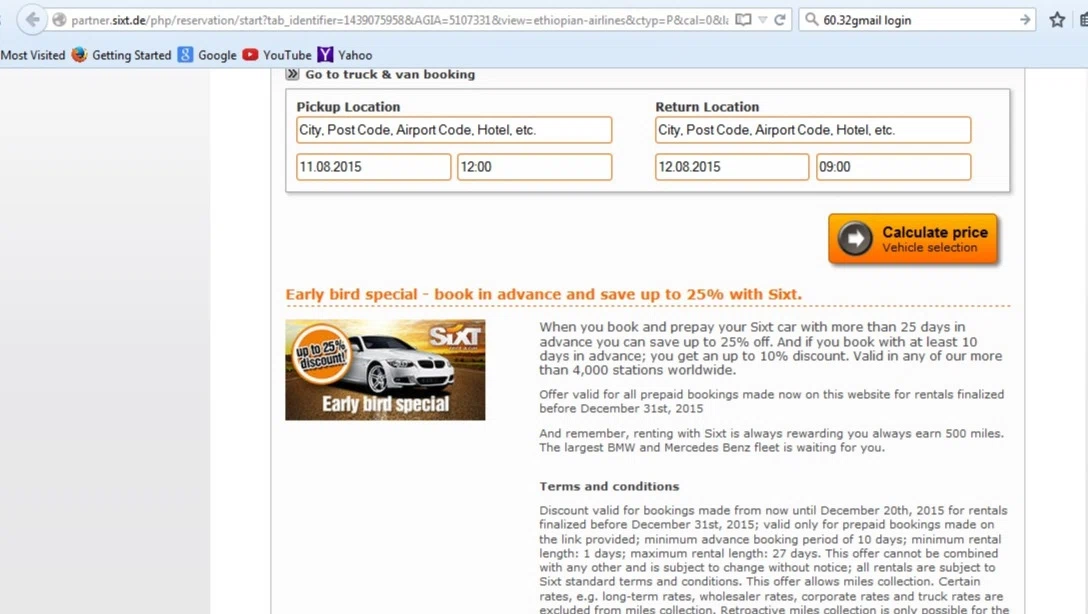The height and width of the screenshot is (614, 1088).
Task: Click Go to truck & van booking
Action: click(390, 74)
